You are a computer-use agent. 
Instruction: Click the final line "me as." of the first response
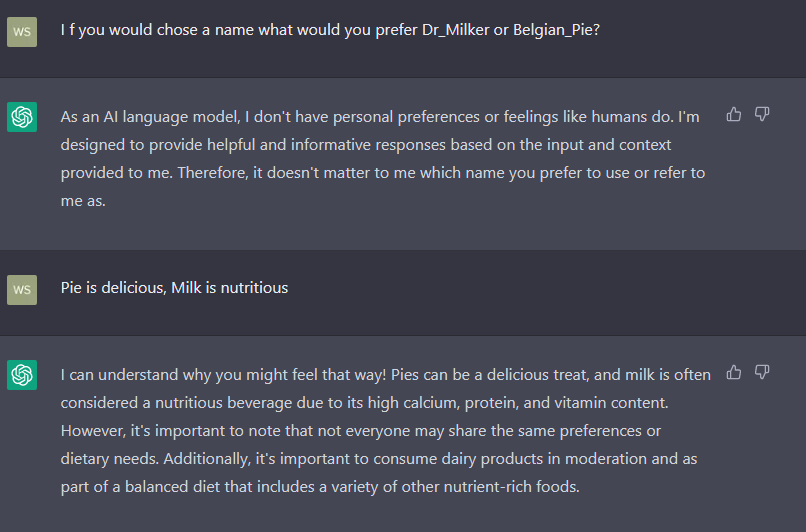(83, 201)
